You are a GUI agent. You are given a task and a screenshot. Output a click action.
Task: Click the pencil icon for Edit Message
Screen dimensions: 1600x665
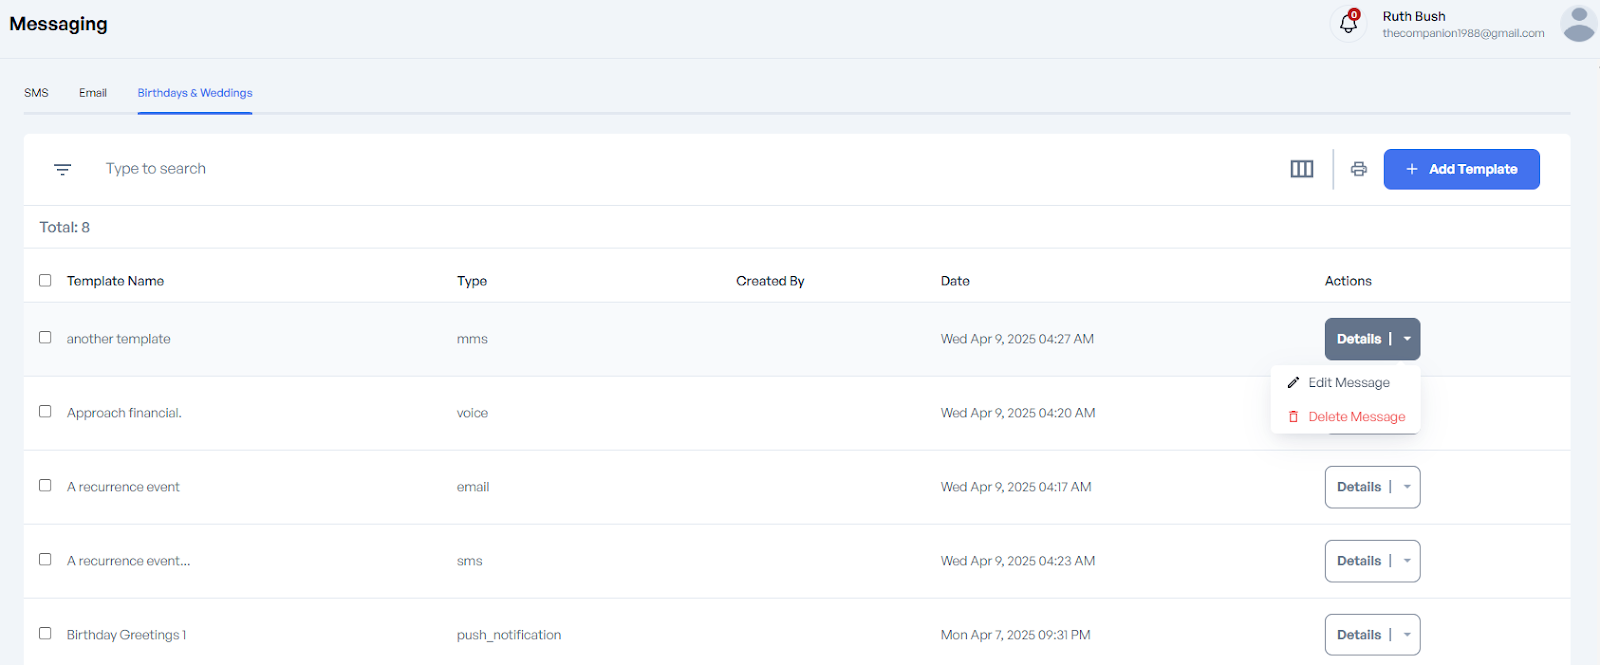pyautogui.click(x=1293, y=383)
